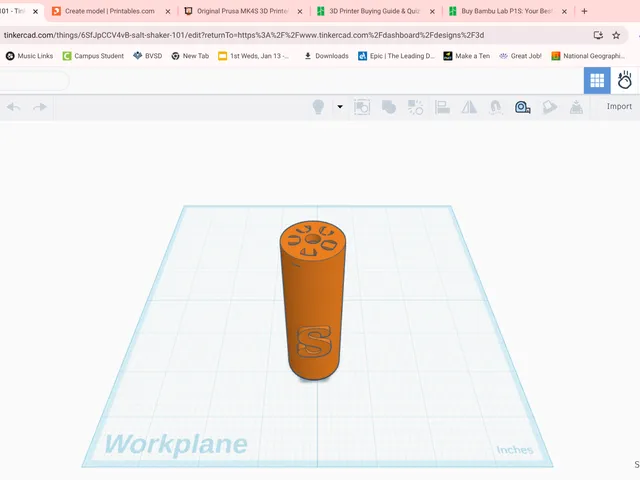Switch to Sim Lab falling-object mode

point(624,80)
